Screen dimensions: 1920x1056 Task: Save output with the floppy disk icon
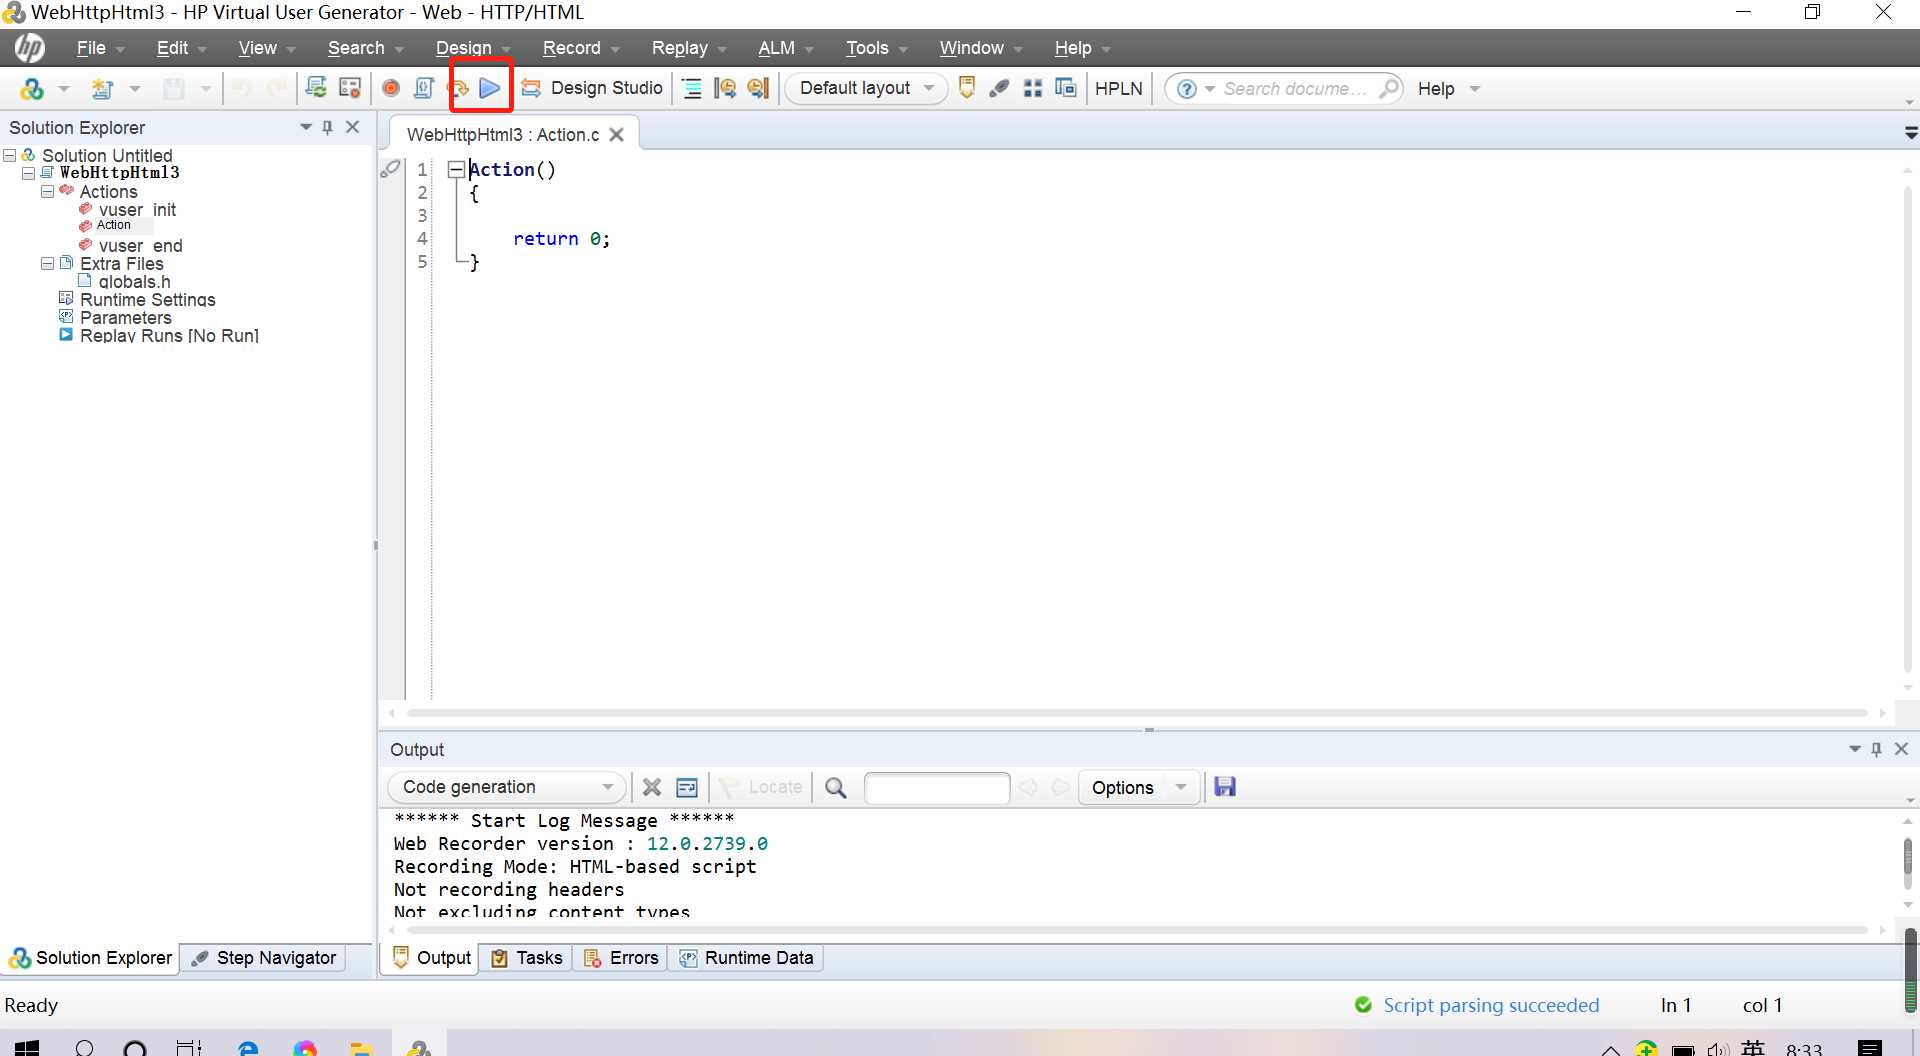pyautogui.click(x=1225, y=787)
